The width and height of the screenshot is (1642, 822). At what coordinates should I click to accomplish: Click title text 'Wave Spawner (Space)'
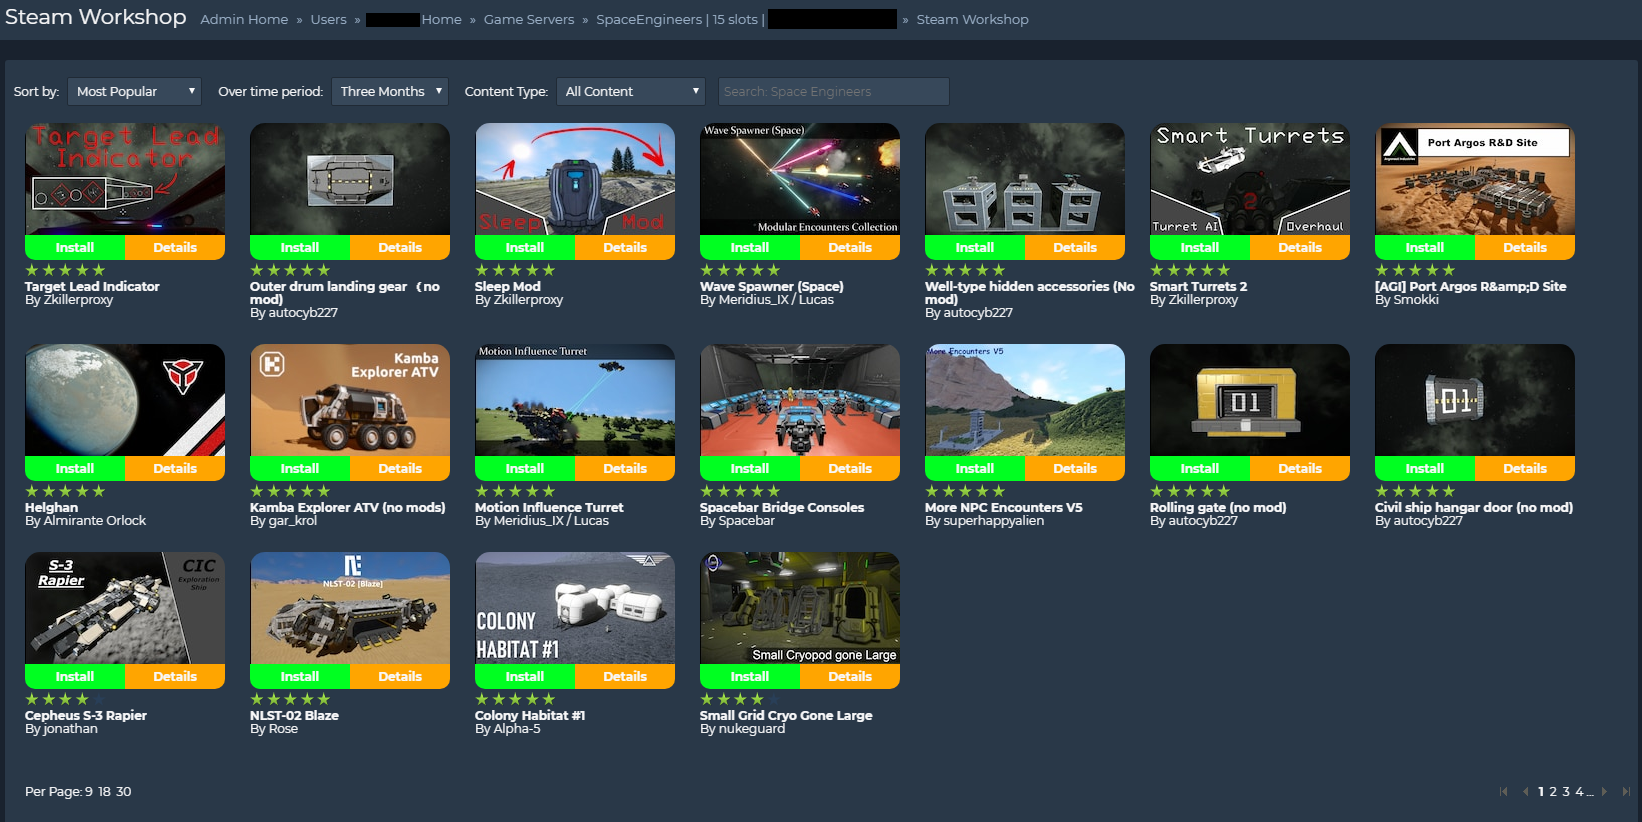pyautogui.click(x=772, y=286)
